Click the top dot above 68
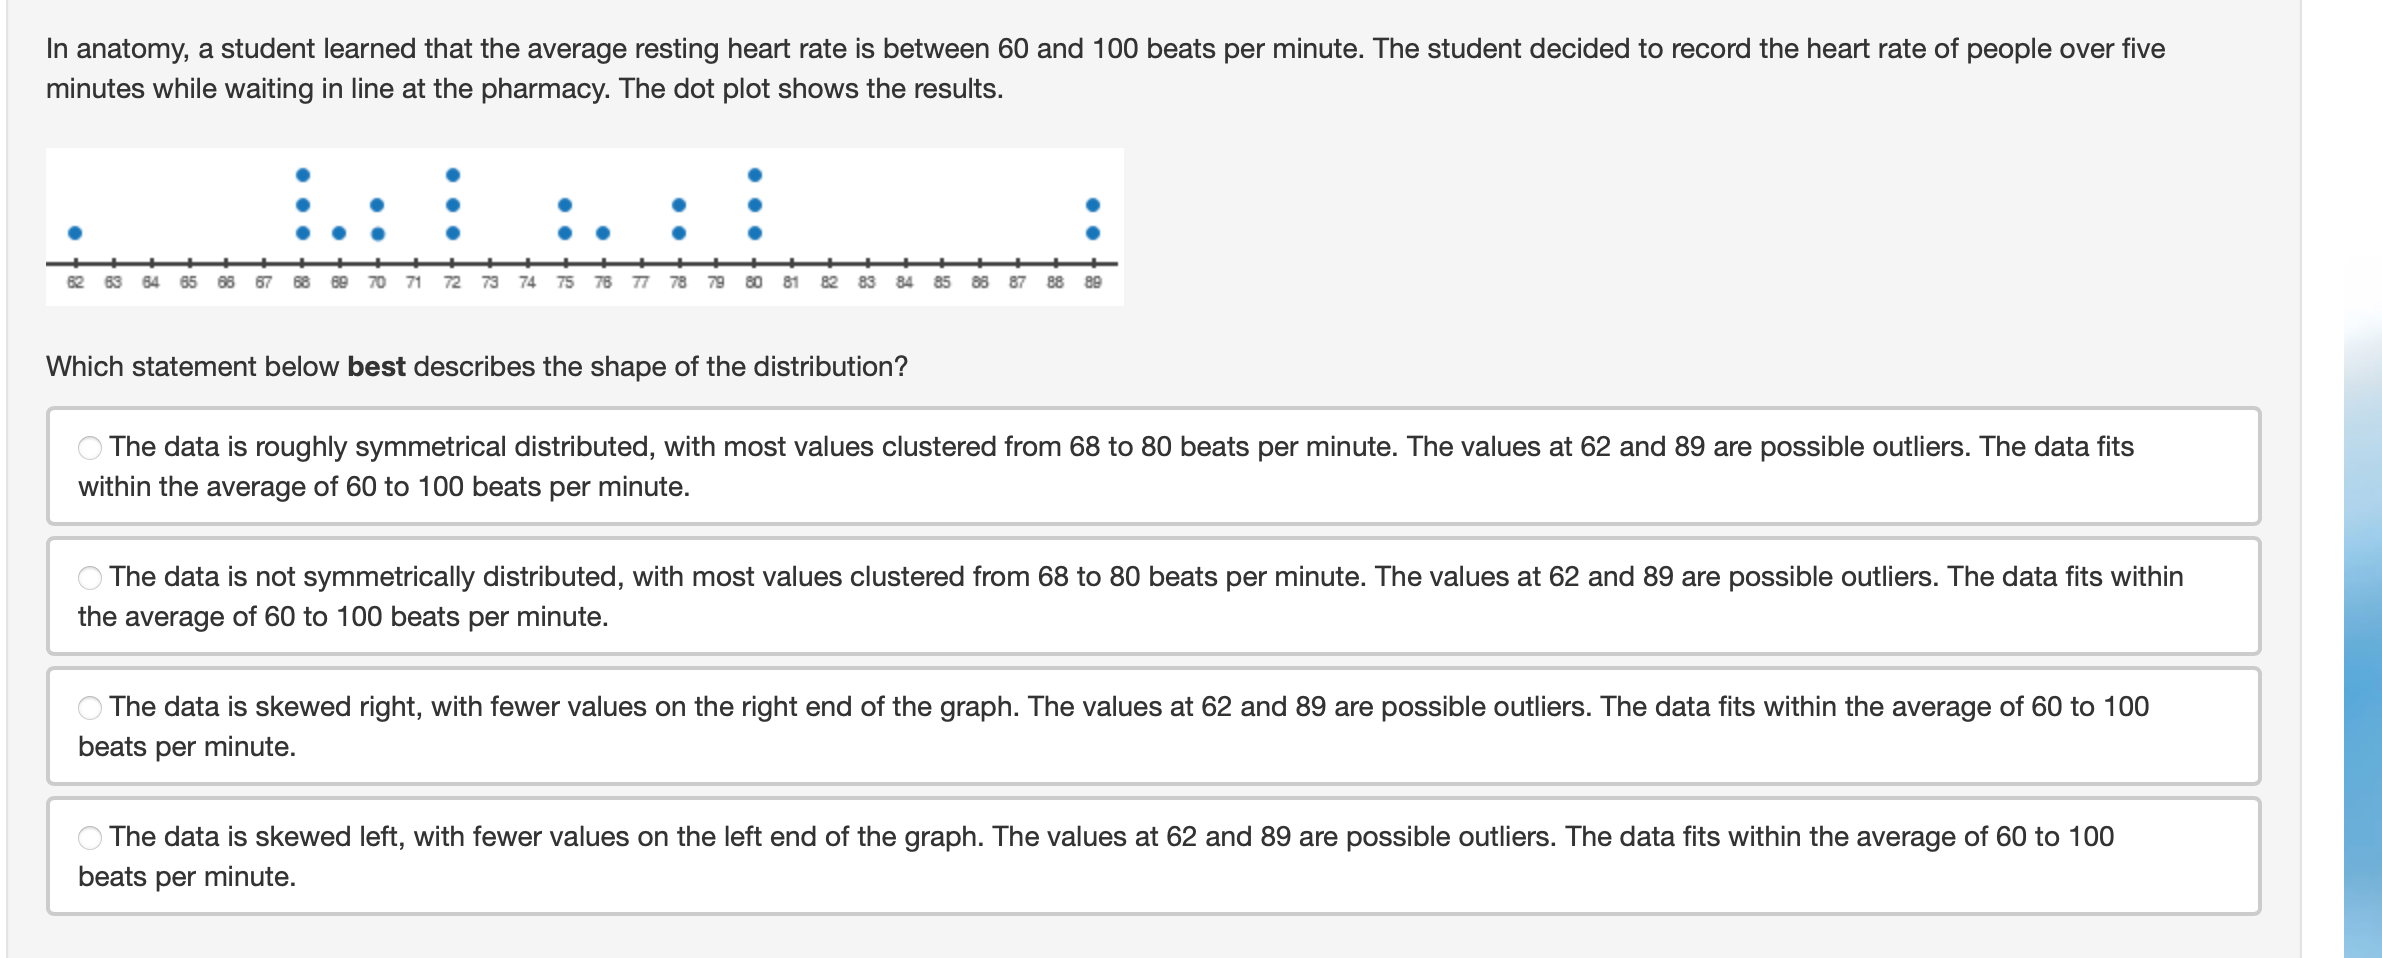The height and width of the screenshot is (958, 2382). point(302,176)
